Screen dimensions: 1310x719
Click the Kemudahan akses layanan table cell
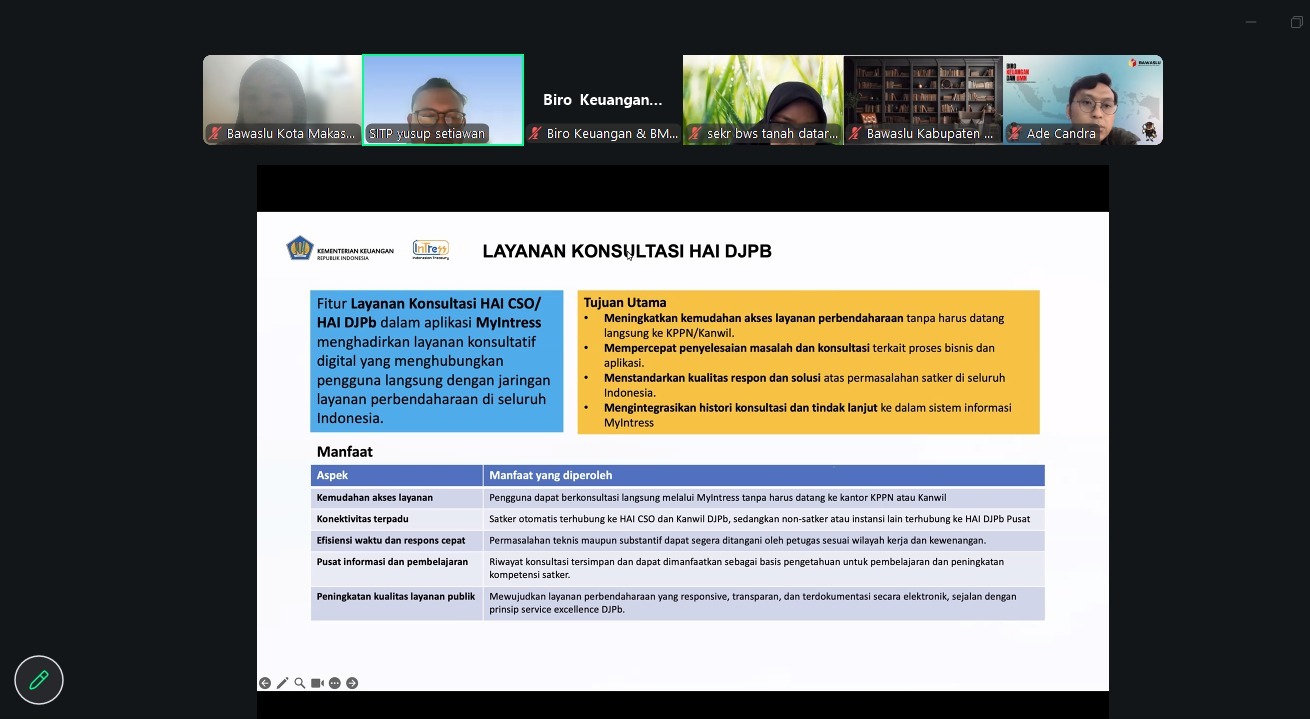tap(397, 498)
